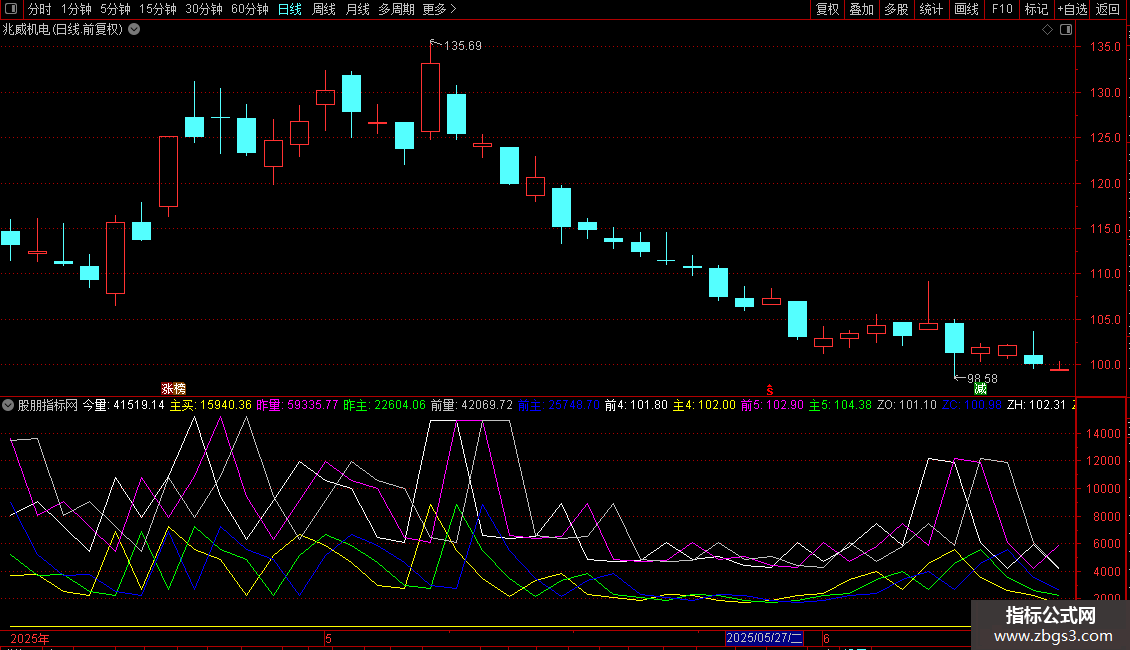
Task: Open the 复权 adjustment options
Action: click(x=827, y=9)
